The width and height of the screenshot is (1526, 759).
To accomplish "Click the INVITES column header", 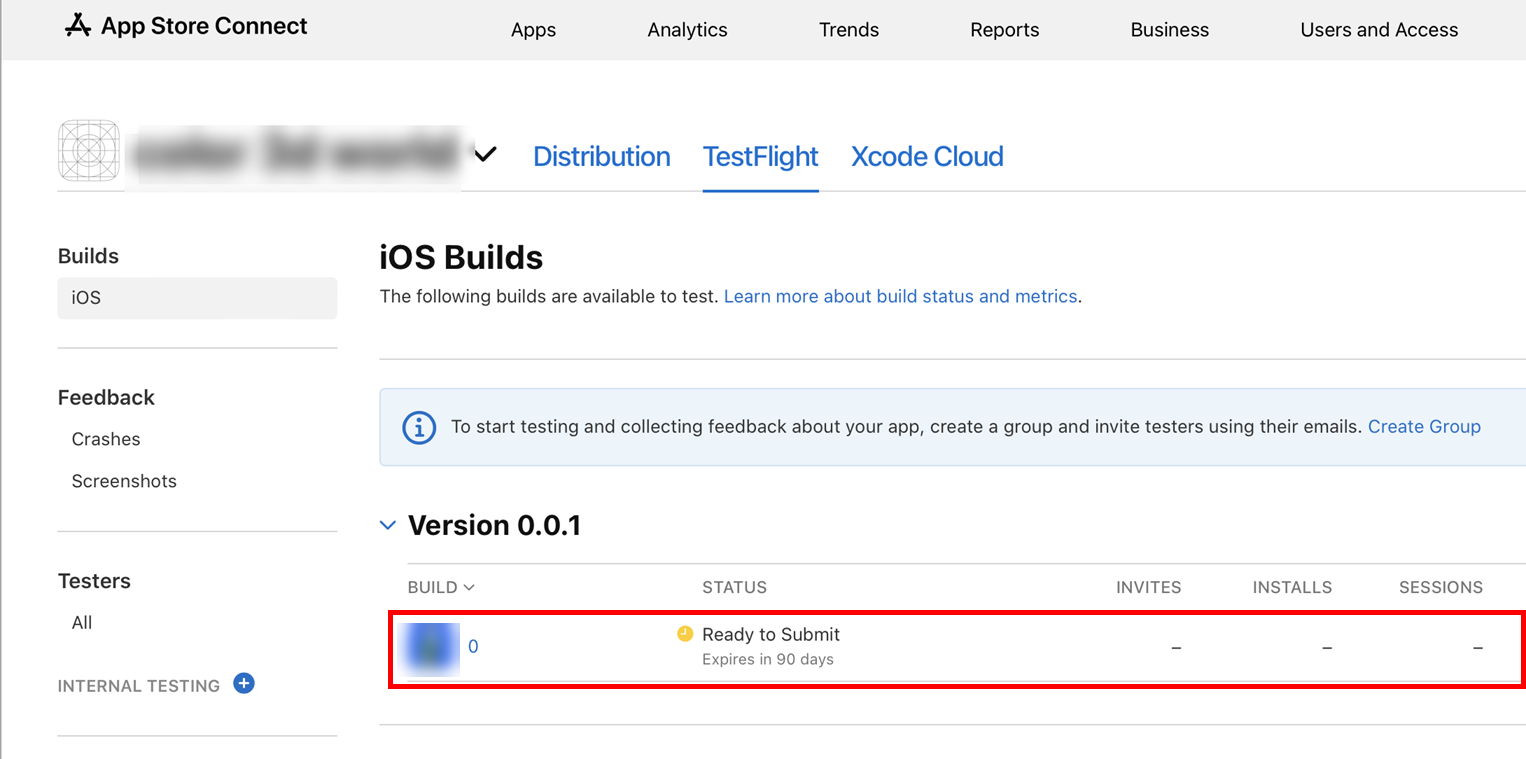I will coord(1148,587).
